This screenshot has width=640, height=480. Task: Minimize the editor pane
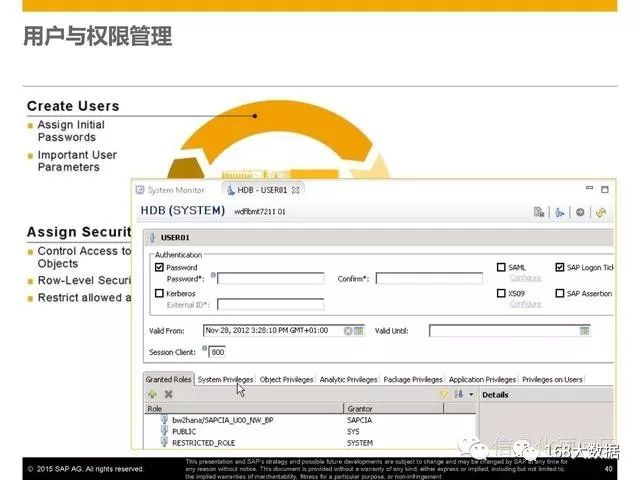pyautogui.click(x=589, y=188)
